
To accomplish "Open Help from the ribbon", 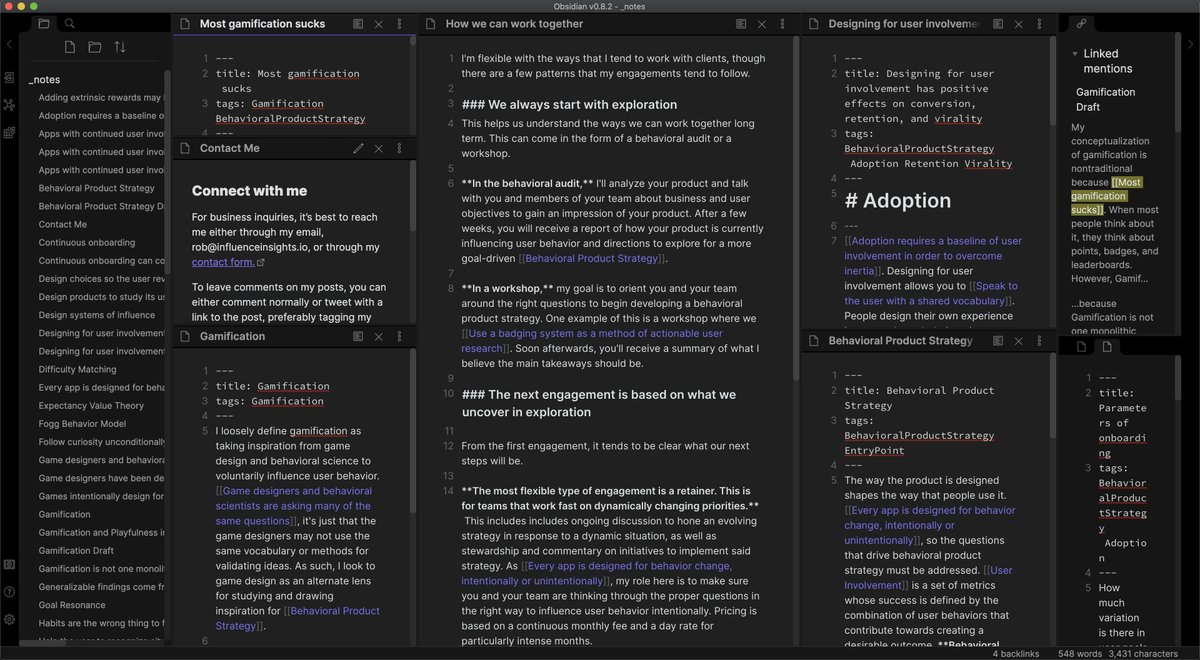I will (x=9, y=592).
